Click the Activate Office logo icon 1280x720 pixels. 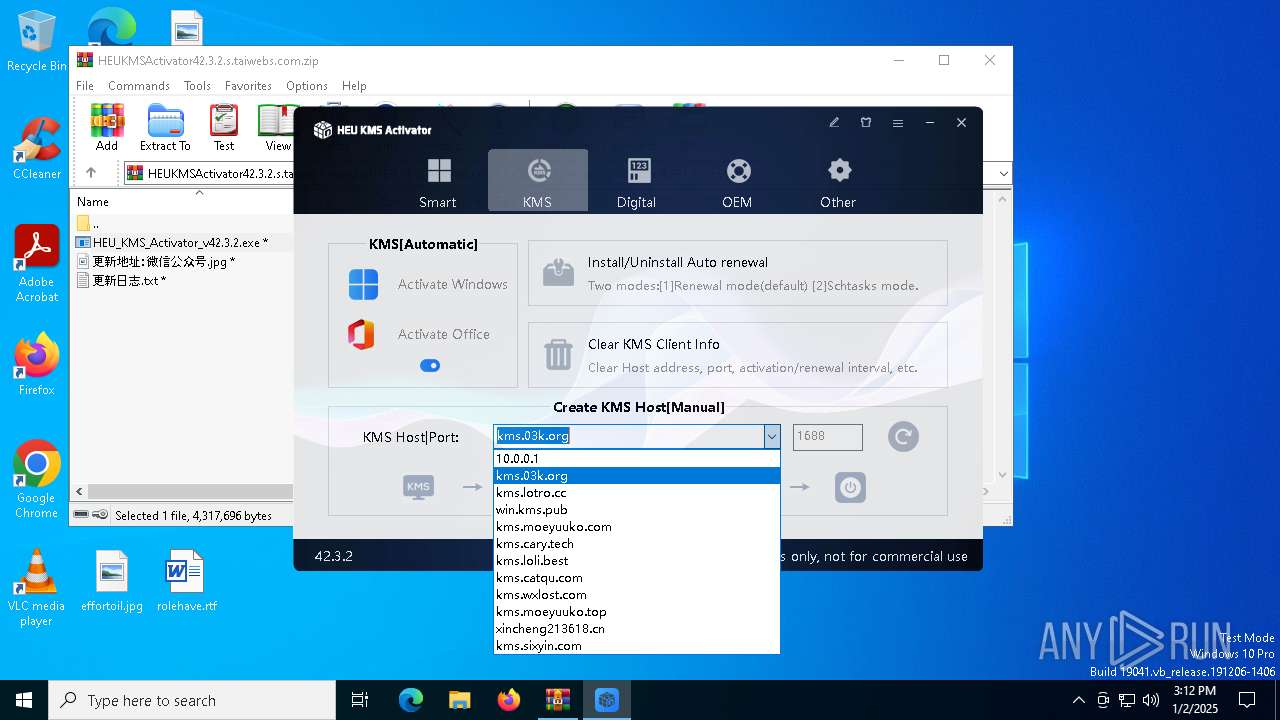(x=361, y=334)
